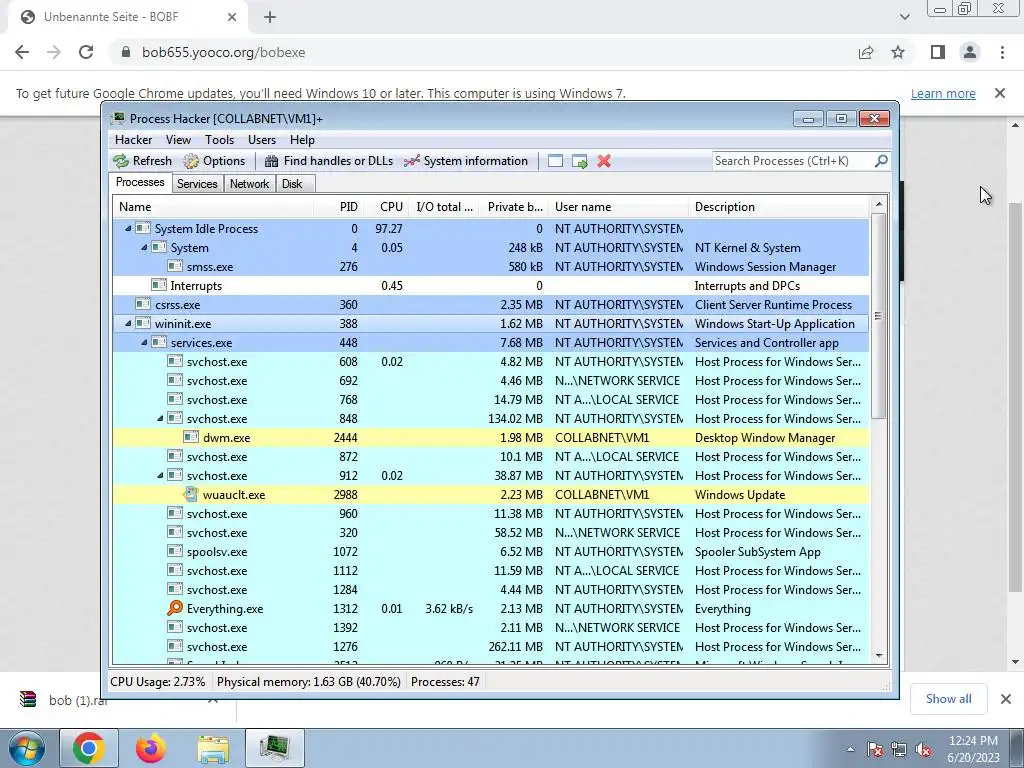Viewport: 1024px width, 768px height.
Task: Select the smss.exe process row
Action: coord(491,266)
